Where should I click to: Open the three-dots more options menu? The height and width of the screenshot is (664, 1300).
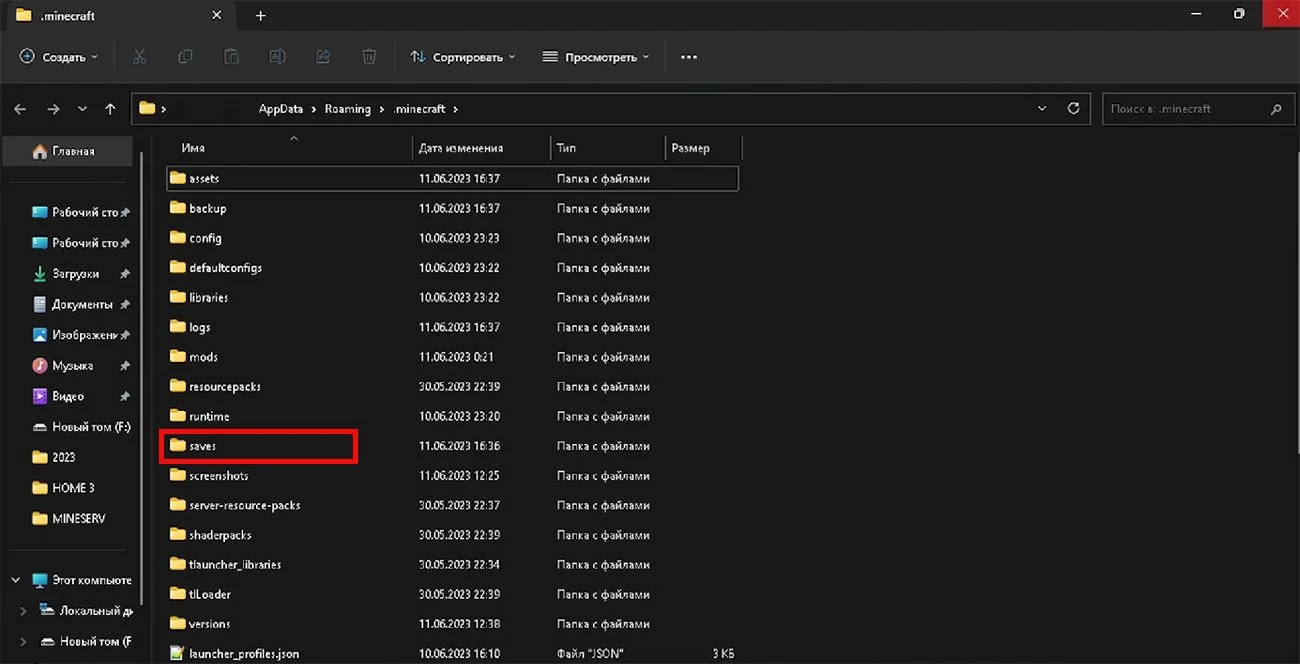(688, 57)
